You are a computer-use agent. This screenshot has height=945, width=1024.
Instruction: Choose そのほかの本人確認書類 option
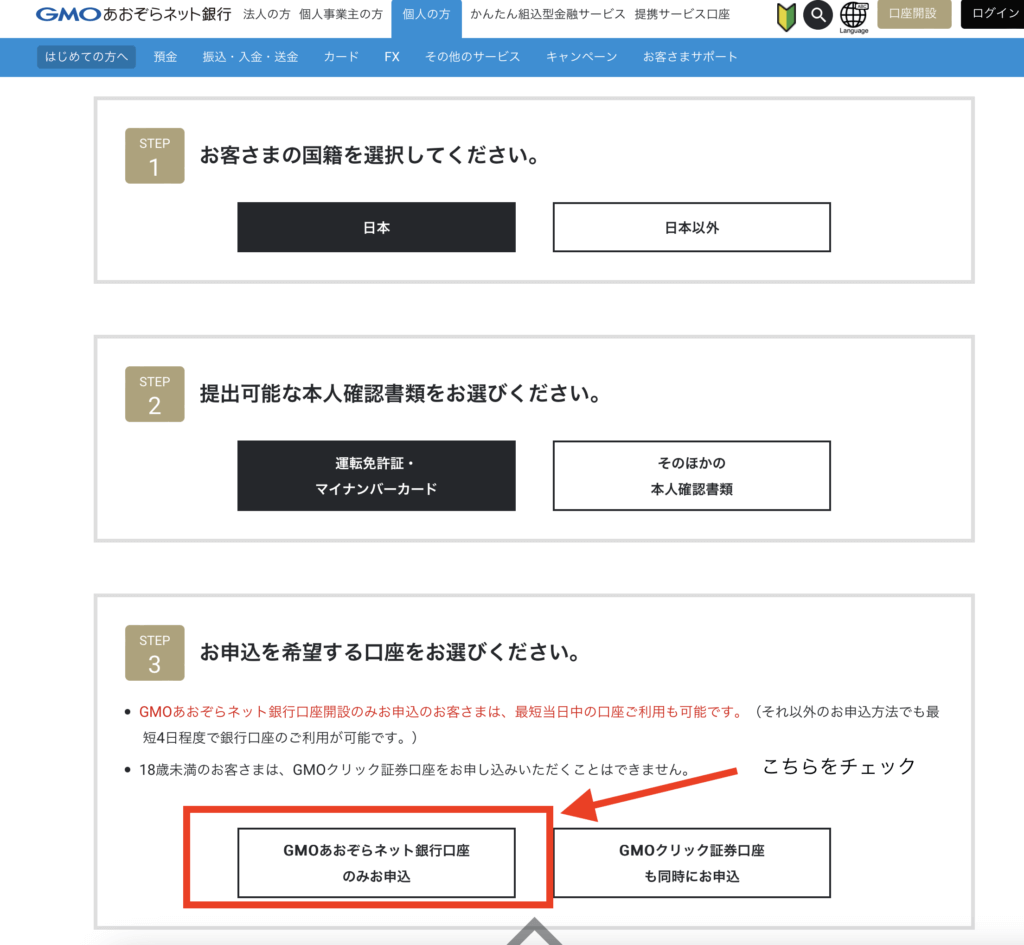[692, 475]
